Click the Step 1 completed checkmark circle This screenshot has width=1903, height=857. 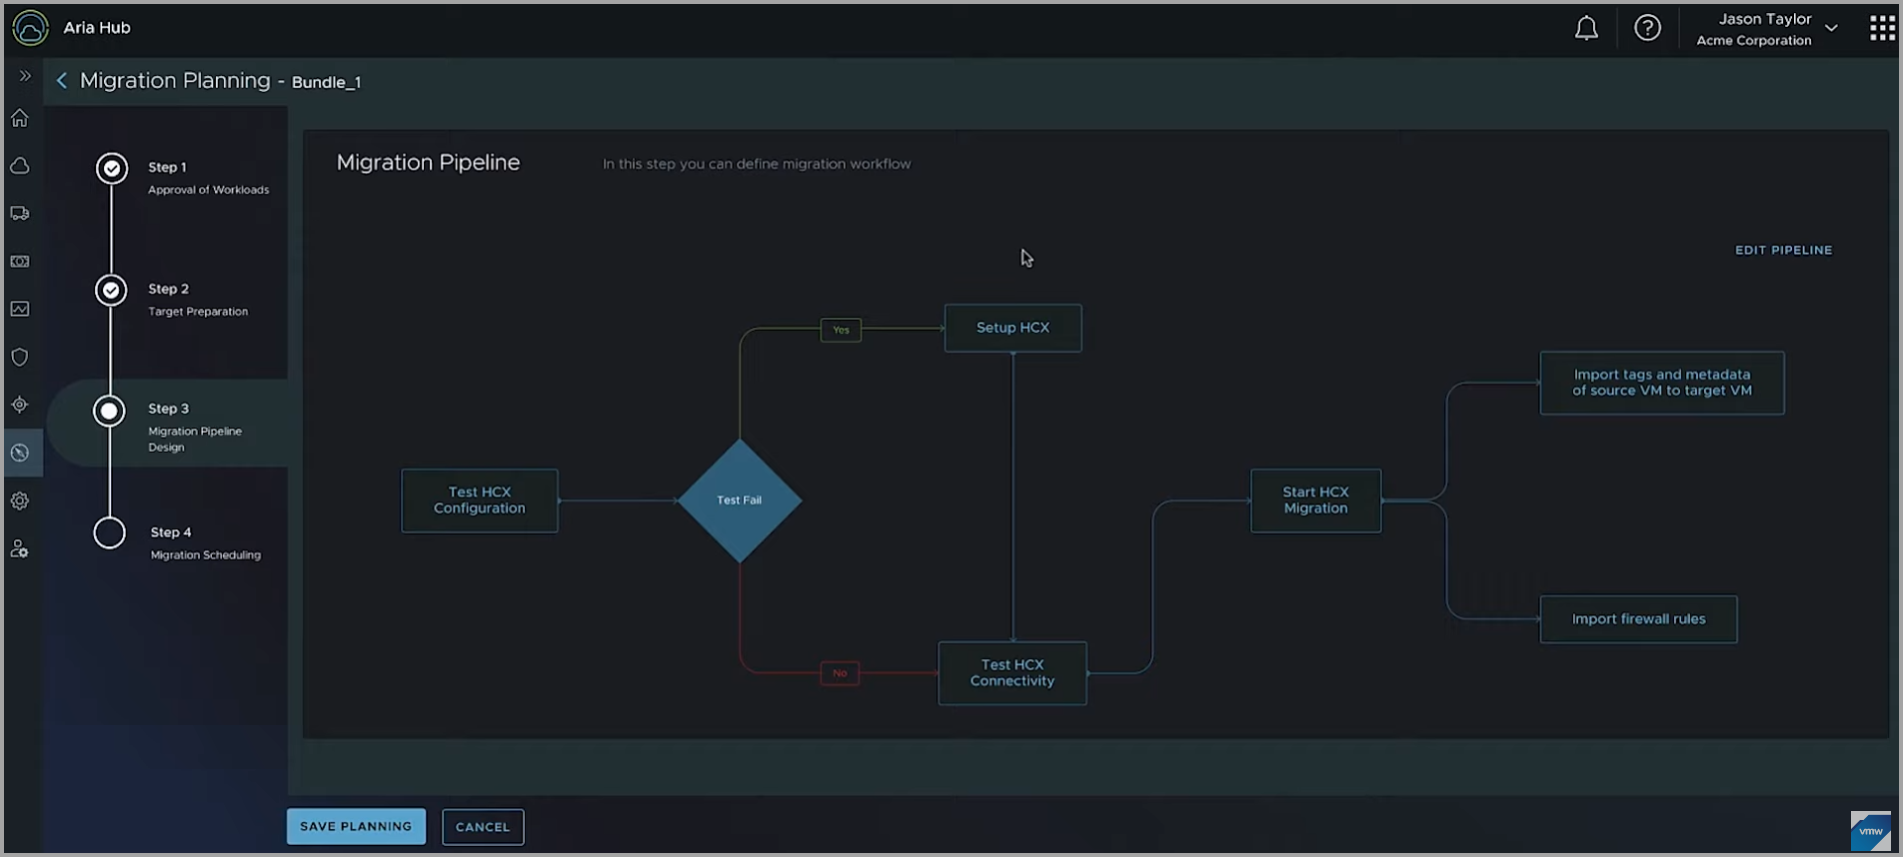click(112, 168)
